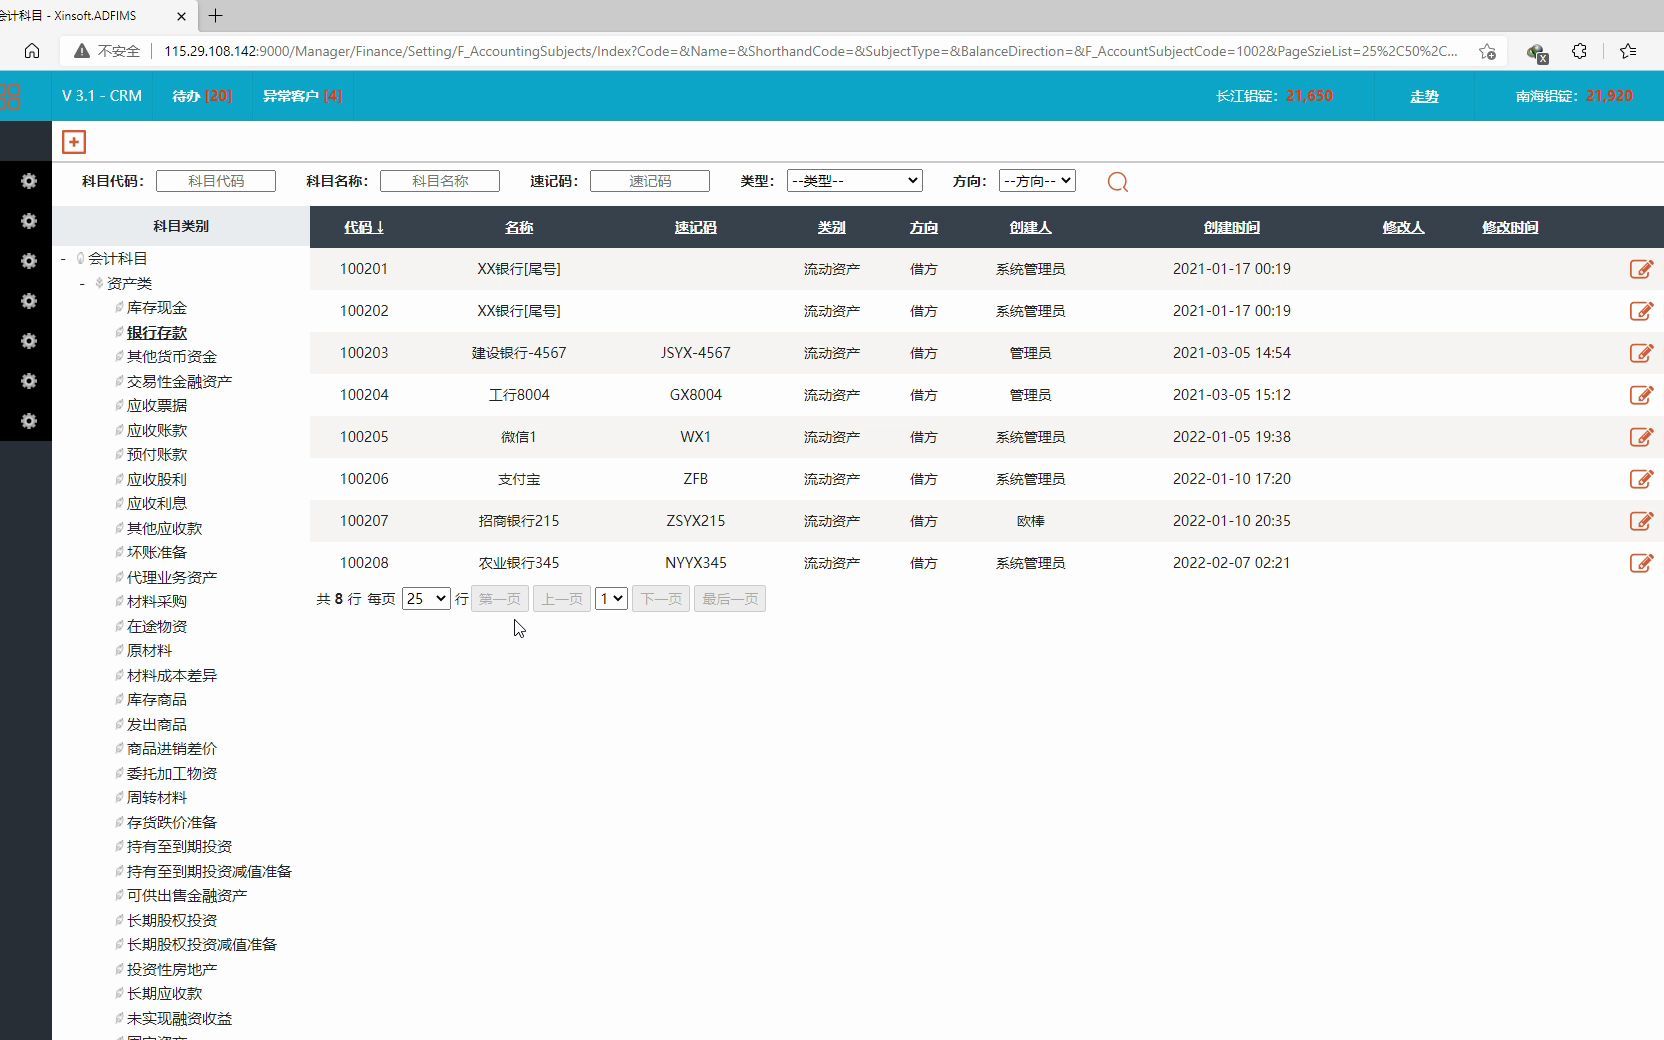Sort by 代码 column header
This screenshot has width=1664, height=1040.
[364, 227]
